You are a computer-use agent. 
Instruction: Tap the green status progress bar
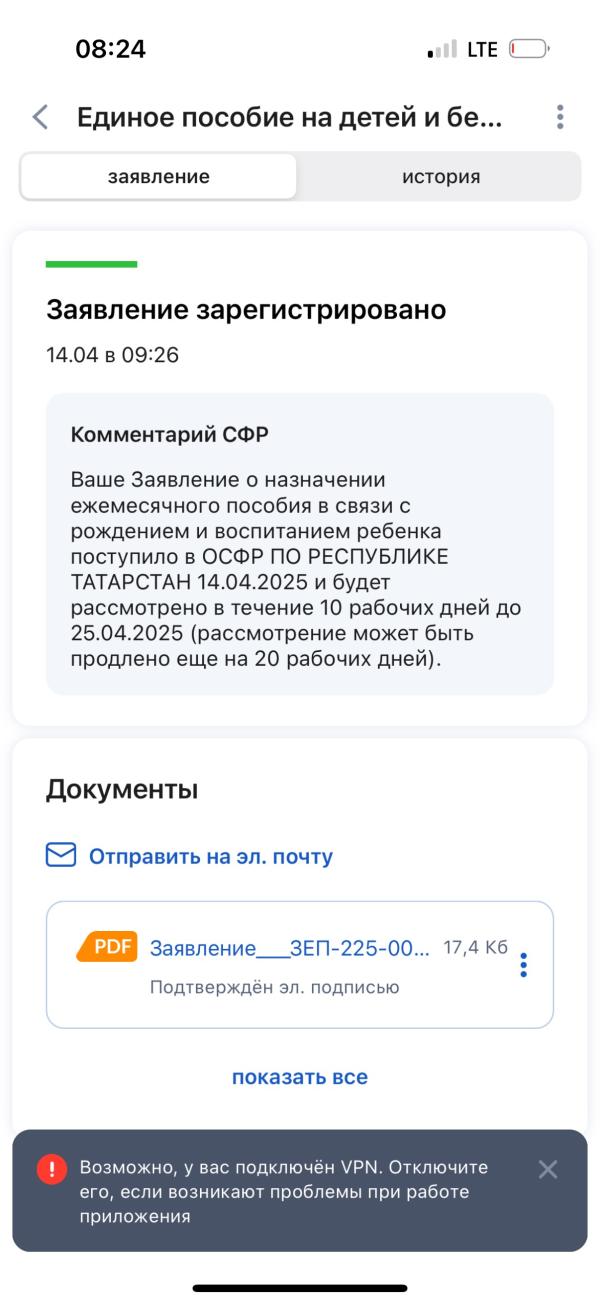point(91,264)
